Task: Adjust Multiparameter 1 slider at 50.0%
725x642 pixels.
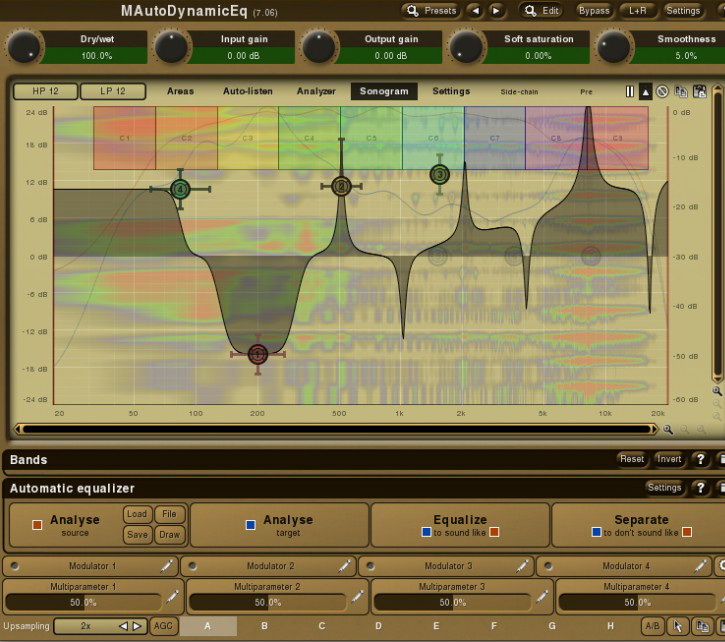Action: [x=83, y=602]
